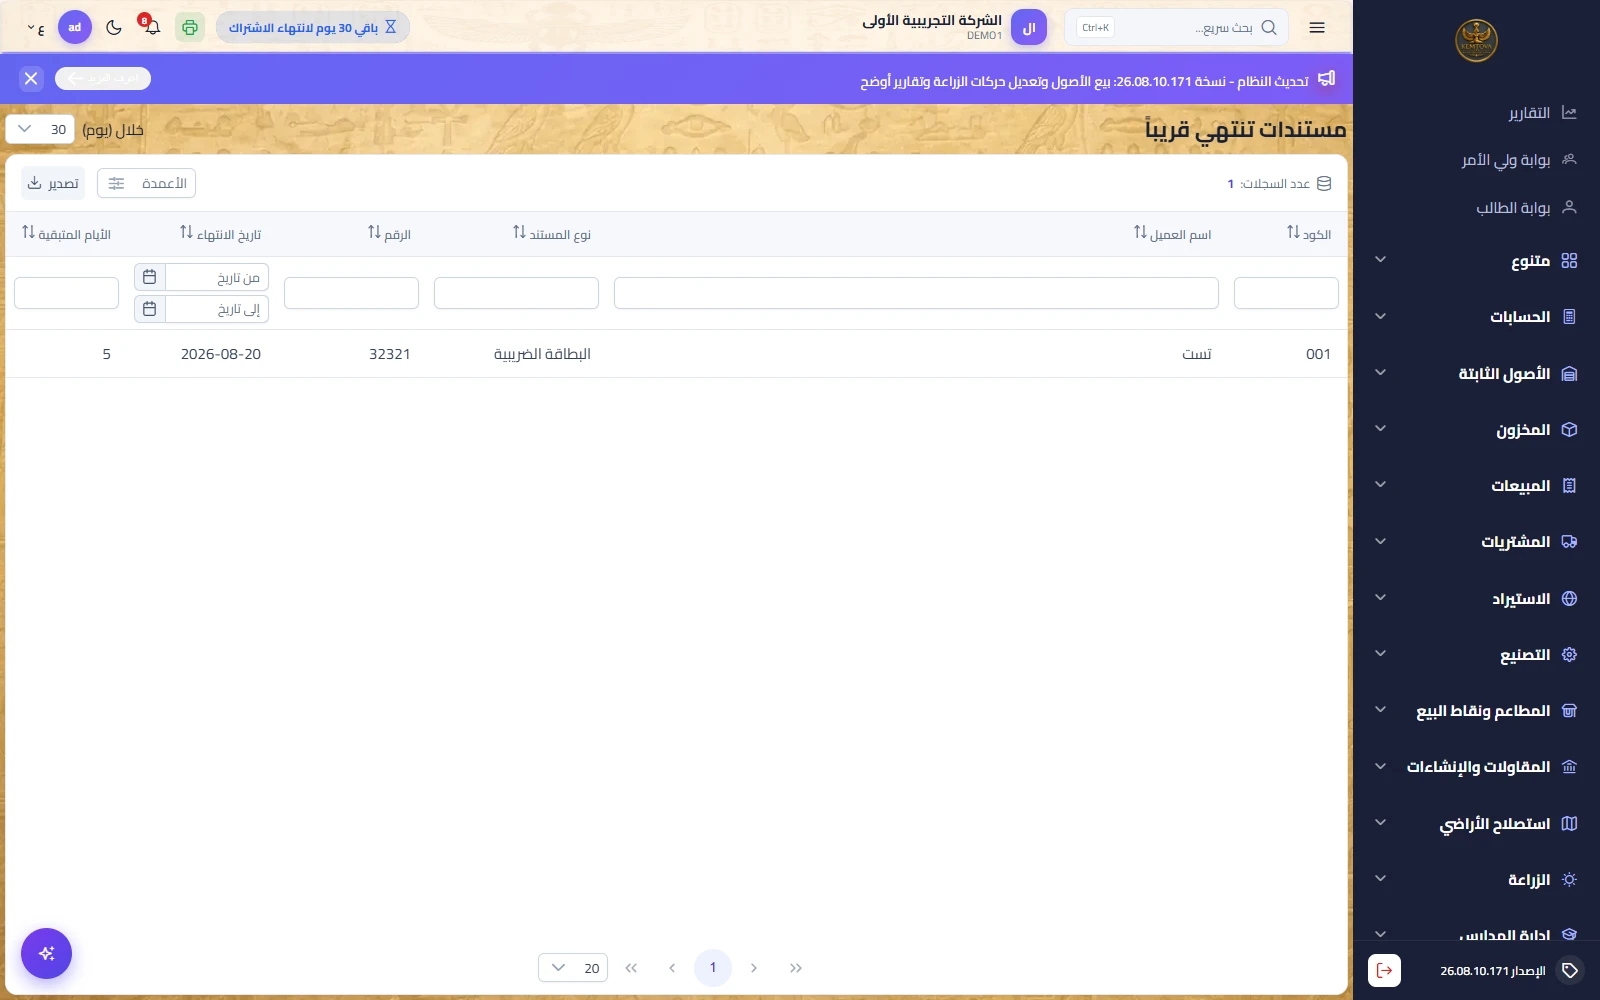Click the single right pagination arrow
This screenshot has height=1000, width=1600.
coord(754,968)
